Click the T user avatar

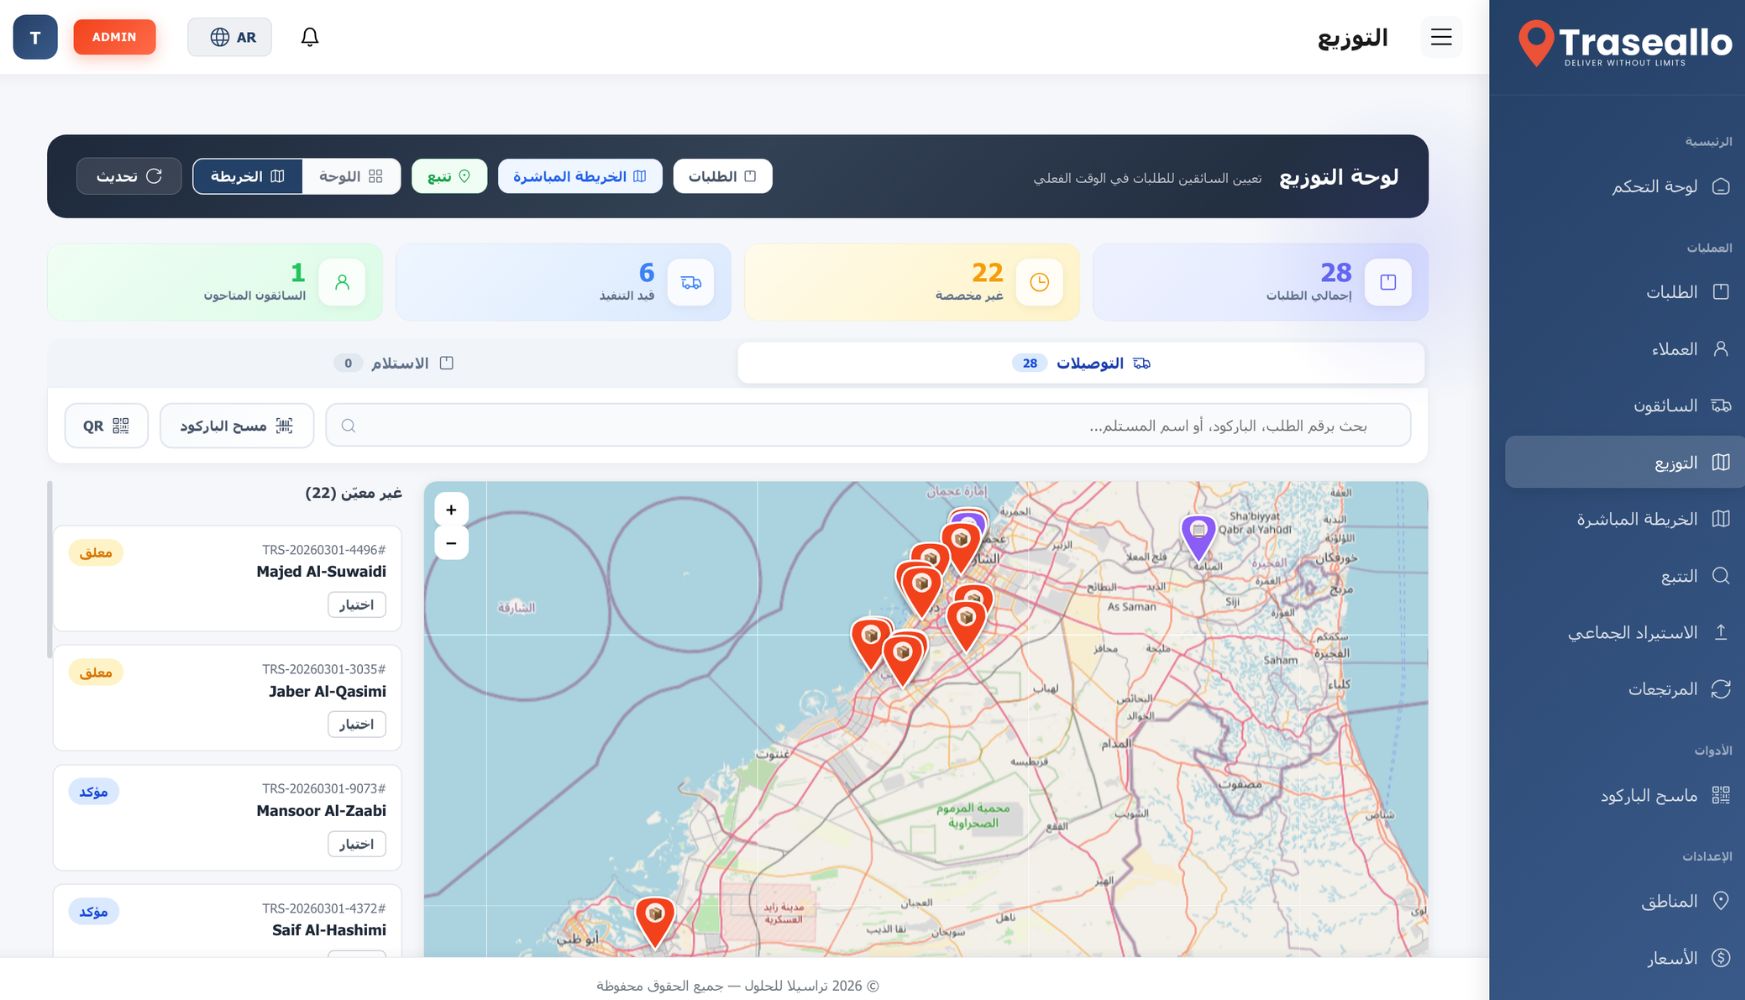[35, 37]
